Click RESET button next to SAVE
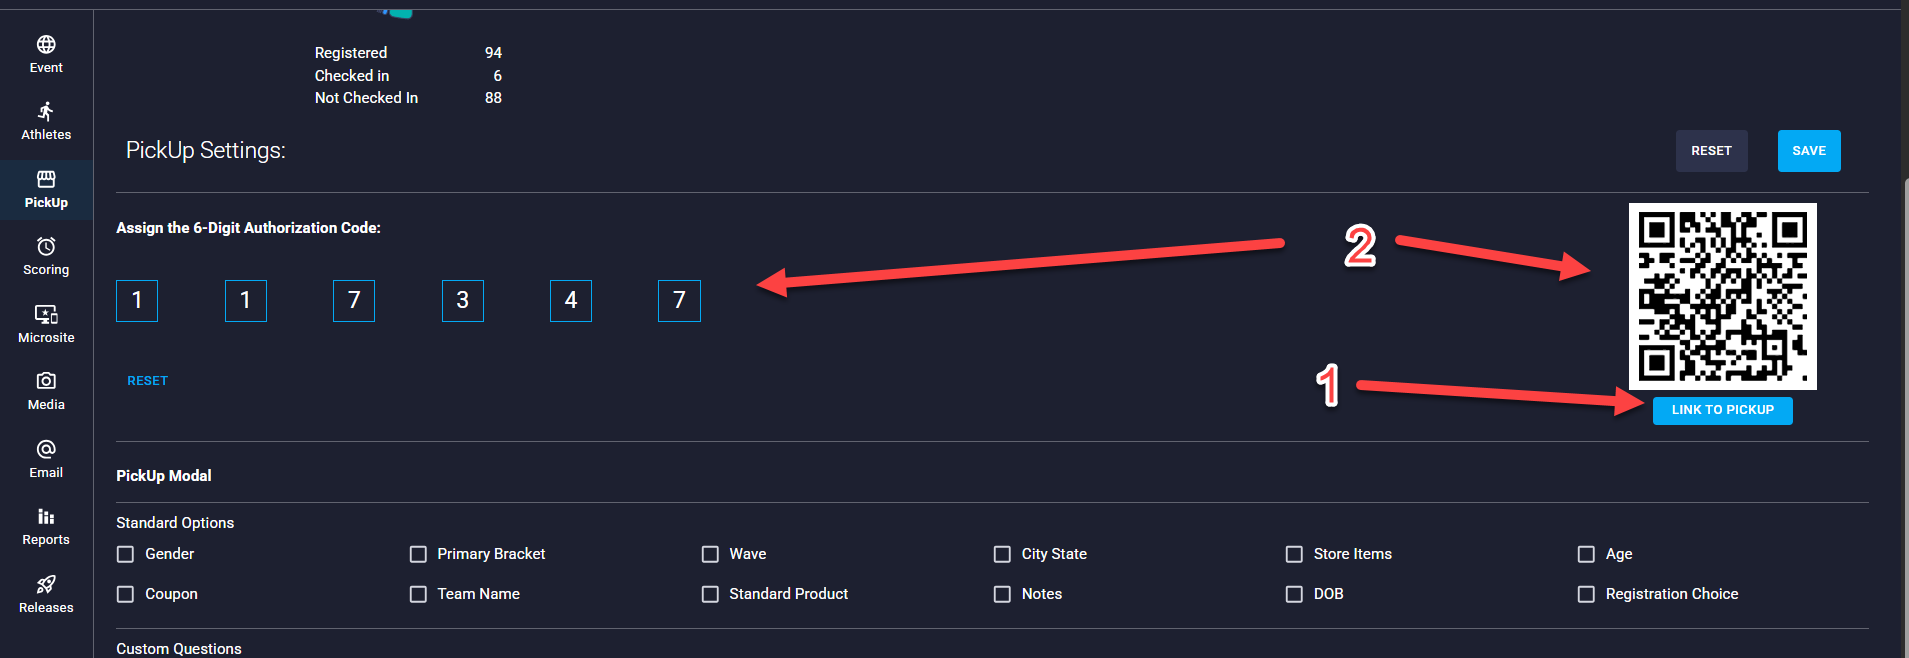 (x=1711, y=151)
